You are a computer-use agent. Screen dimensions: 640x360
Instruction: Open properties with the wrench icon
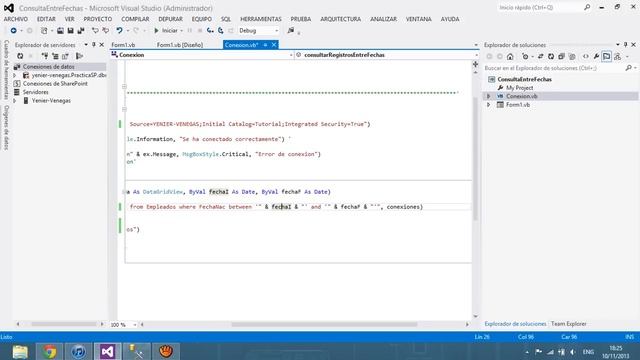point(596,56)
